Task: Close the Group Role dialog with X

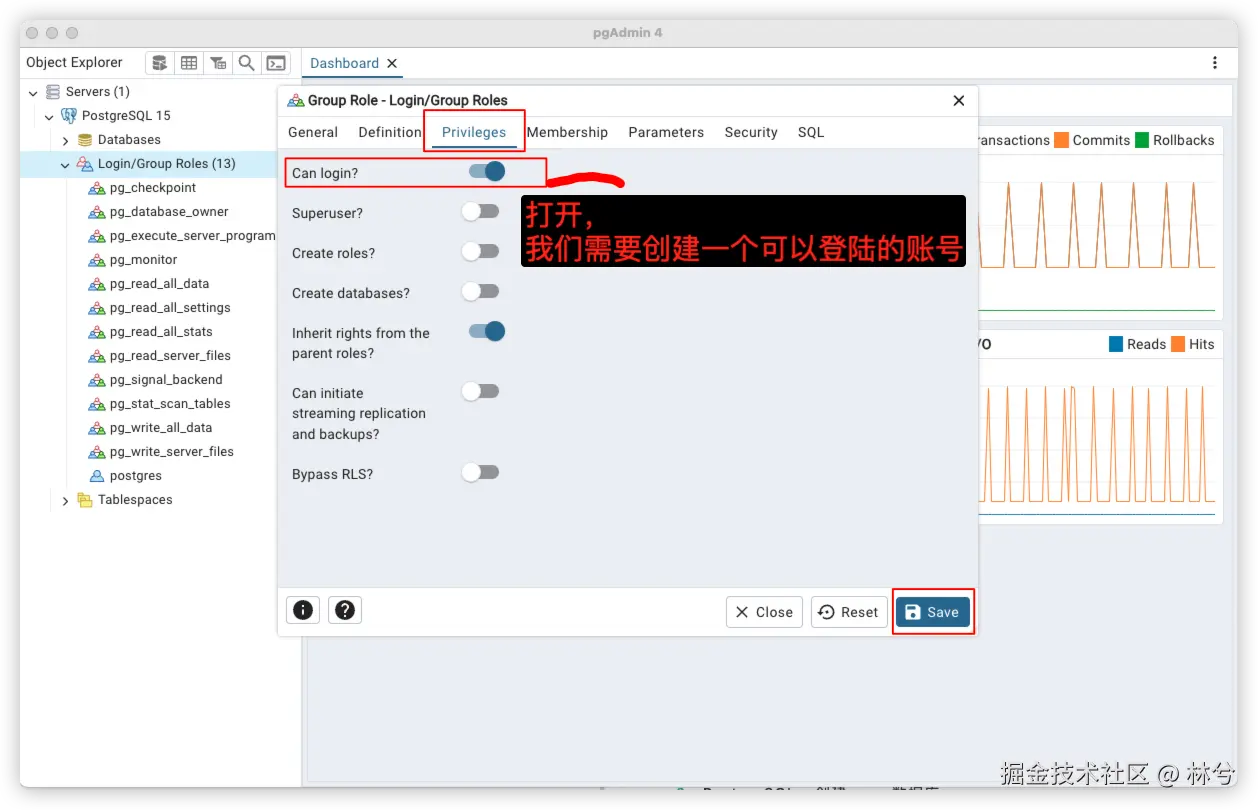Action: click(x=958, y=100)
